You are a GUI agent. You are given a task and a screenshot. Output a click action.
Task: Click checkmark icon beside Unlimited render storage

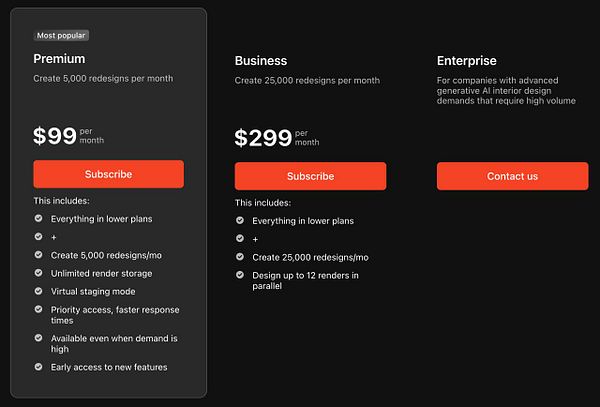[x=39, y=274]
